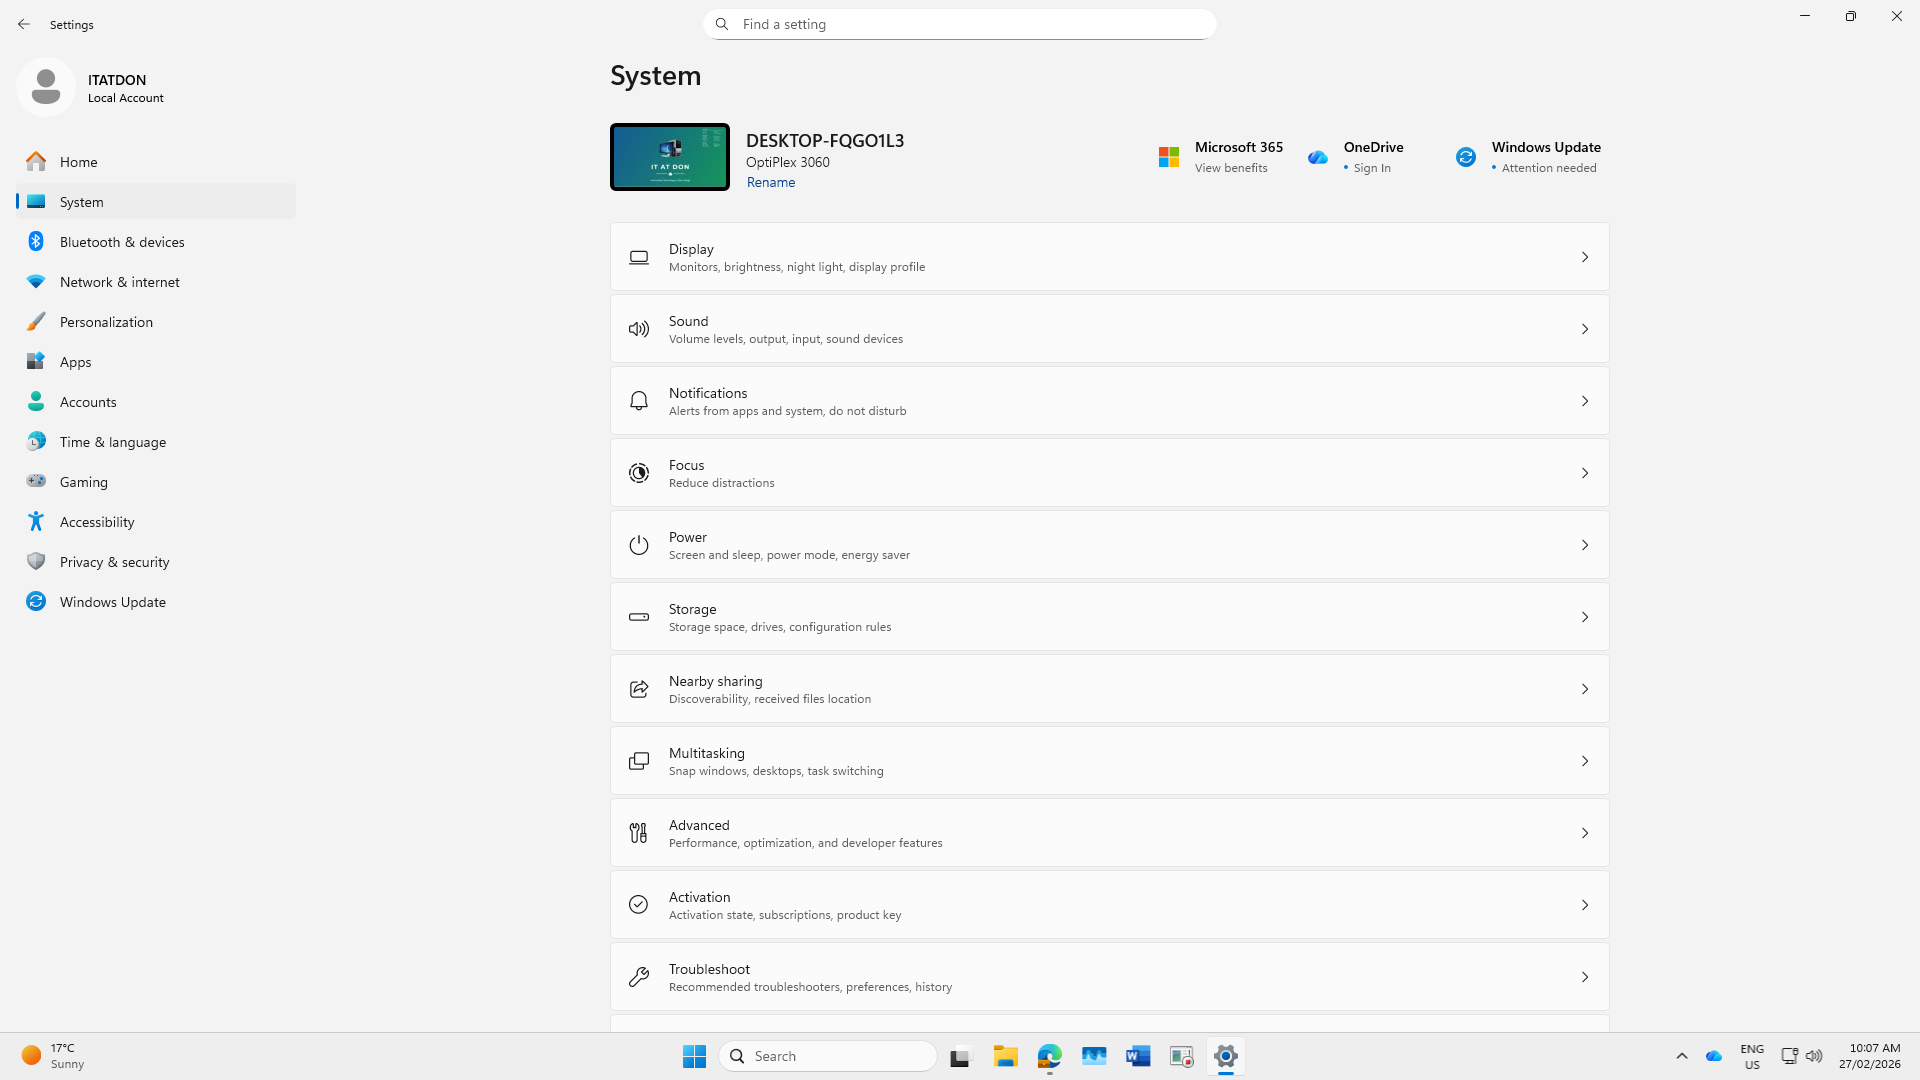The image size is (1920, 1080).
Task: Click the Find a setting search box
Action: coord(960,24)
